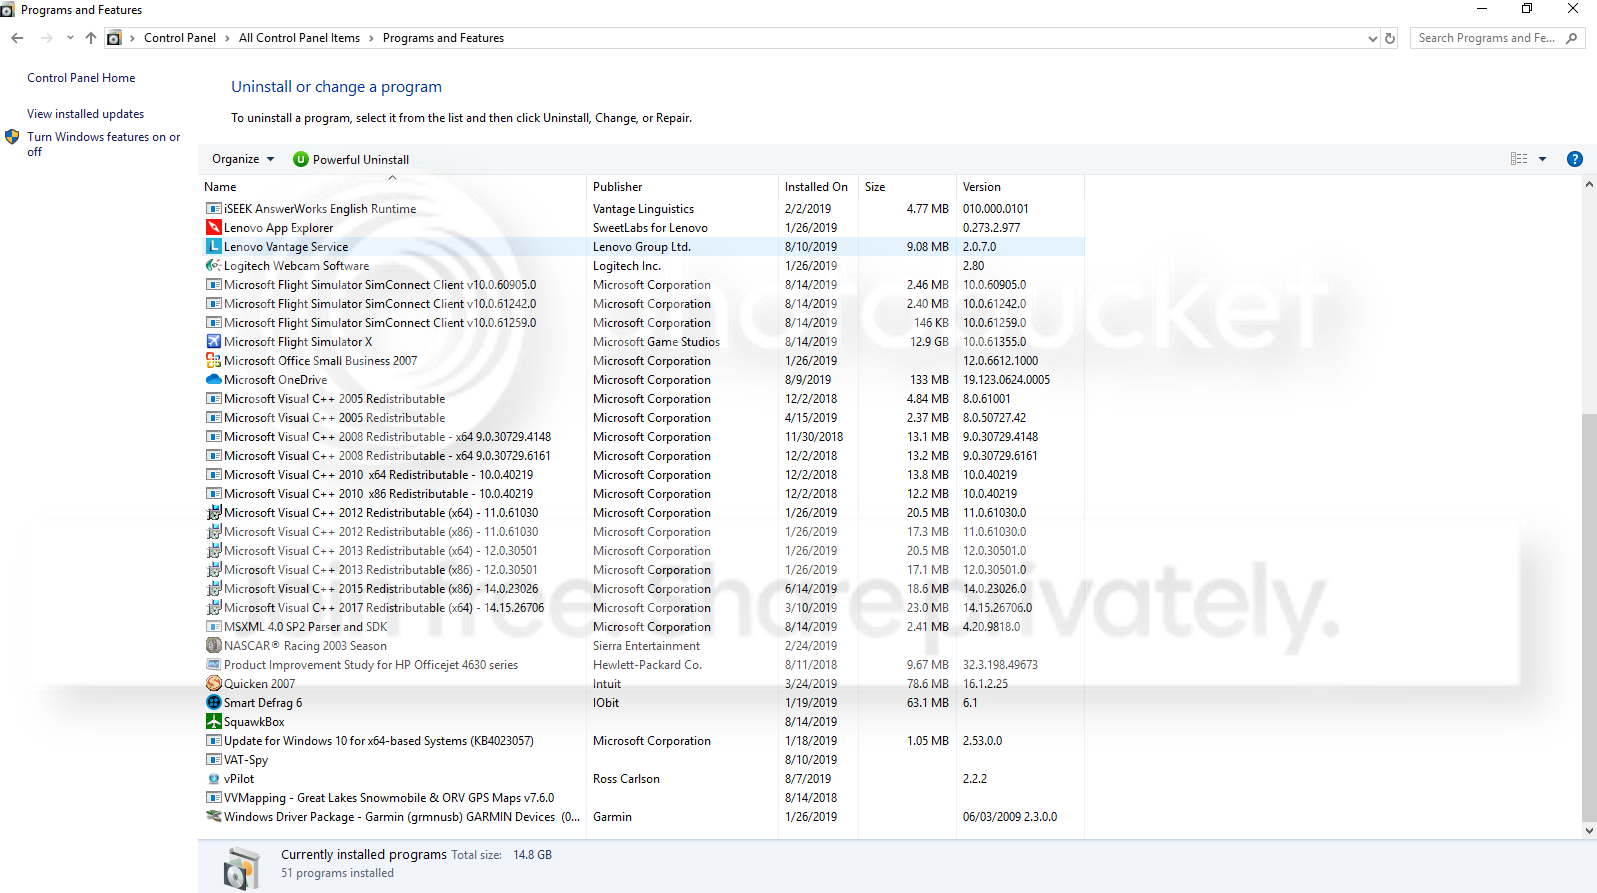Click the refresh button in address bar
The height and width of the screenshot is (893, 1597).
(x=1390, y=38)
